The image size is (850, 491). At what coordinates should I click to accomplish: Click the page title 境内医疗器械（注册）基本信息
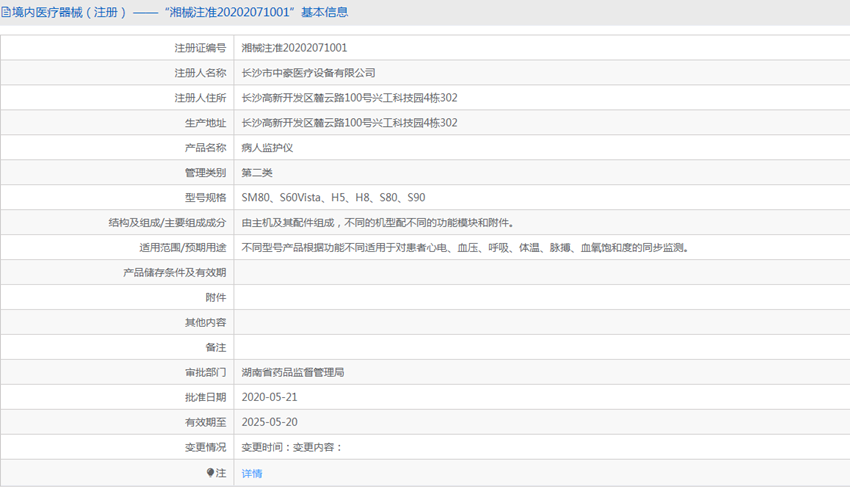pos(180,12)
